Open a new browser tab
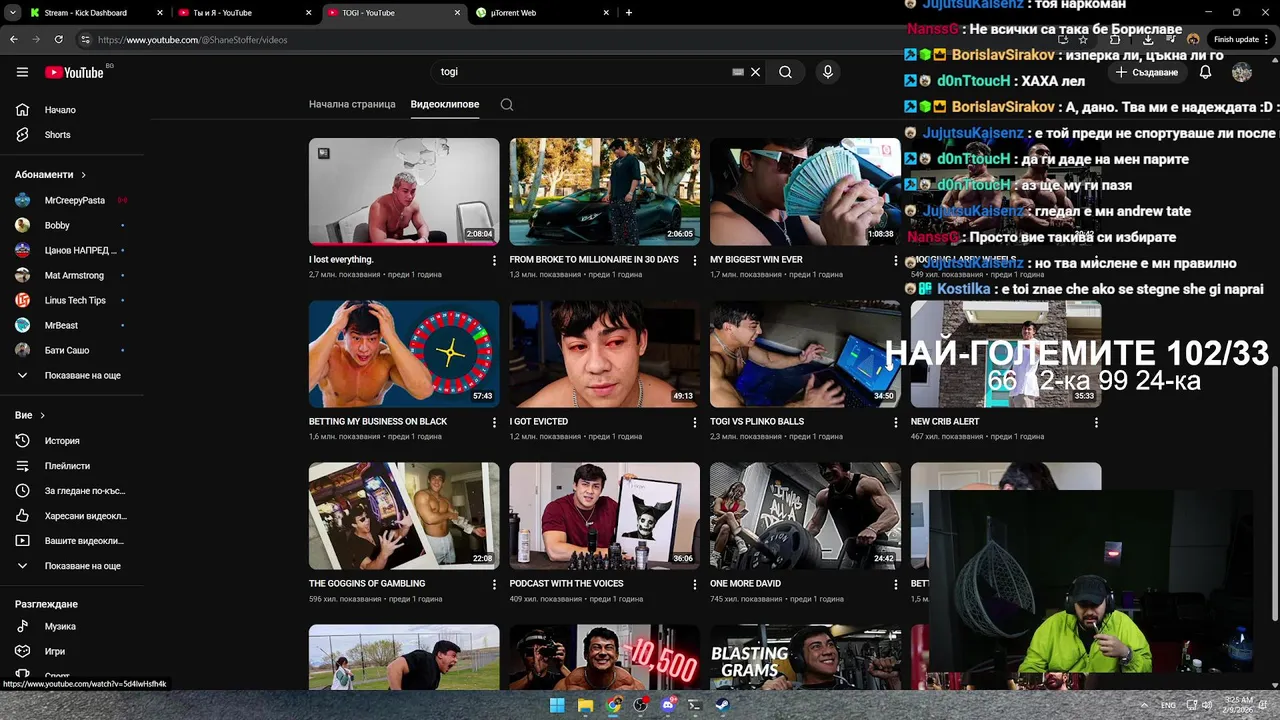Image resolution: width=1280 pixels, height=720 pixels. click(x=629, y=13)
